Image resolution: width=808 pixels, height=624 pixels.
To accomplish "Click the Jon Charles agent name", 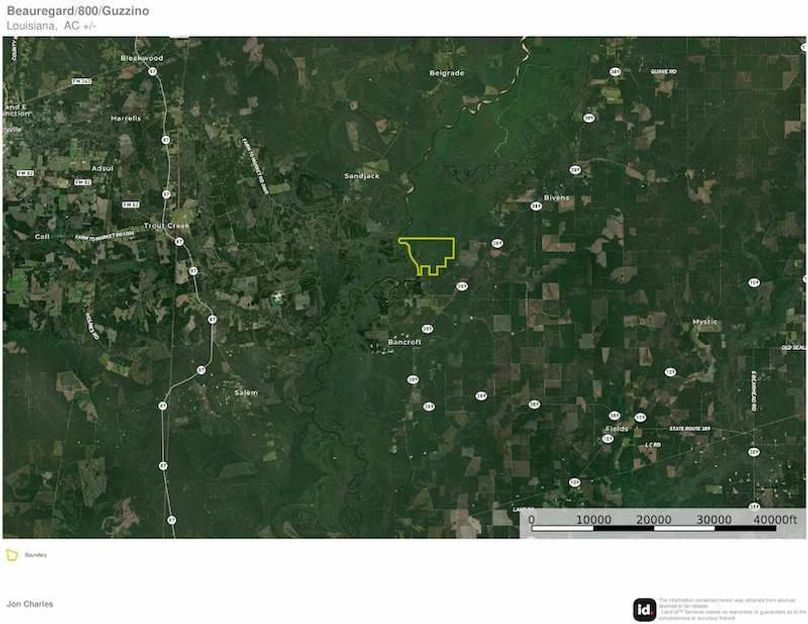I will click(x=30, y=604).
